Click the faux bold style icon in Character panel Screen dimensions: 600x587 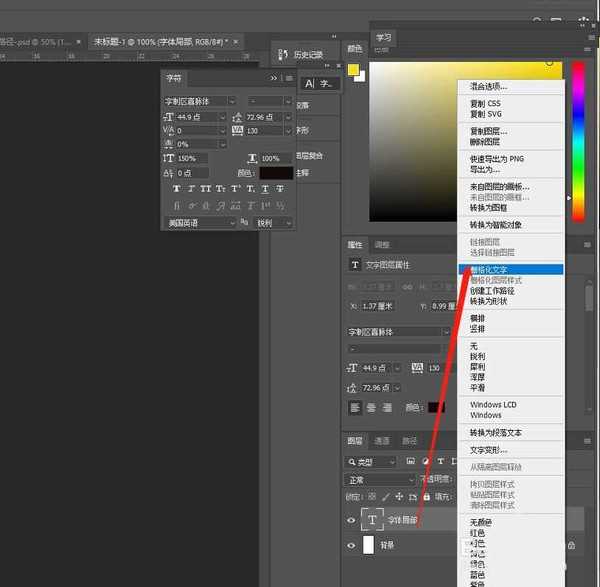[177, 188]
